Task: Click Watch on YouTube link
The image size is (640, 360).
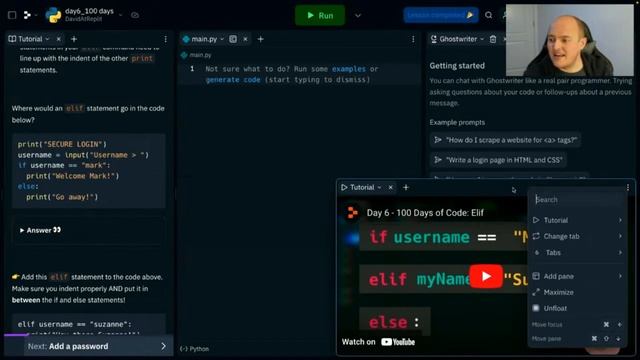Action: 378,342
